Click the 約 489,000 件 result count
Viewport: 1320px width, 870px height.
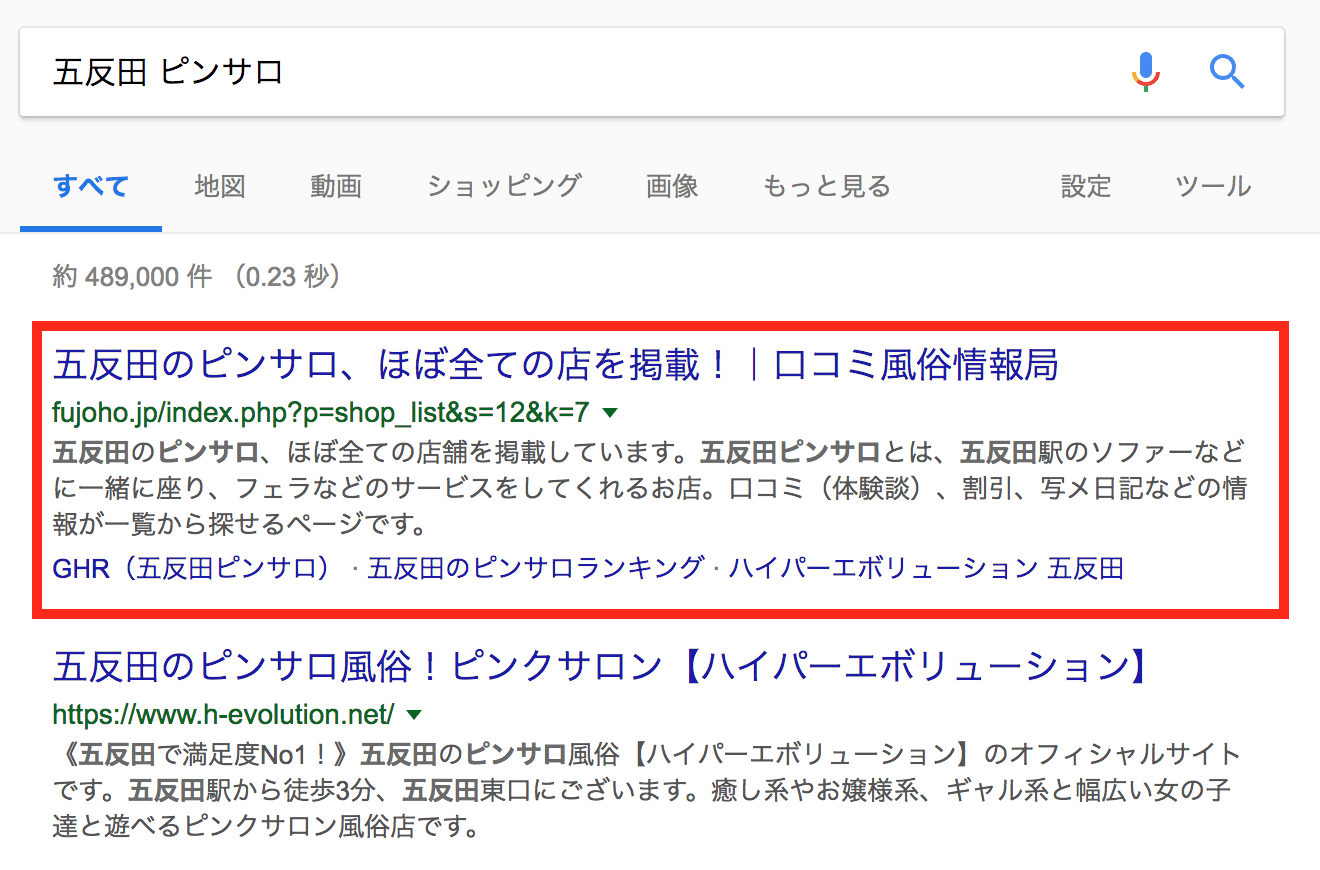(132, 277)
